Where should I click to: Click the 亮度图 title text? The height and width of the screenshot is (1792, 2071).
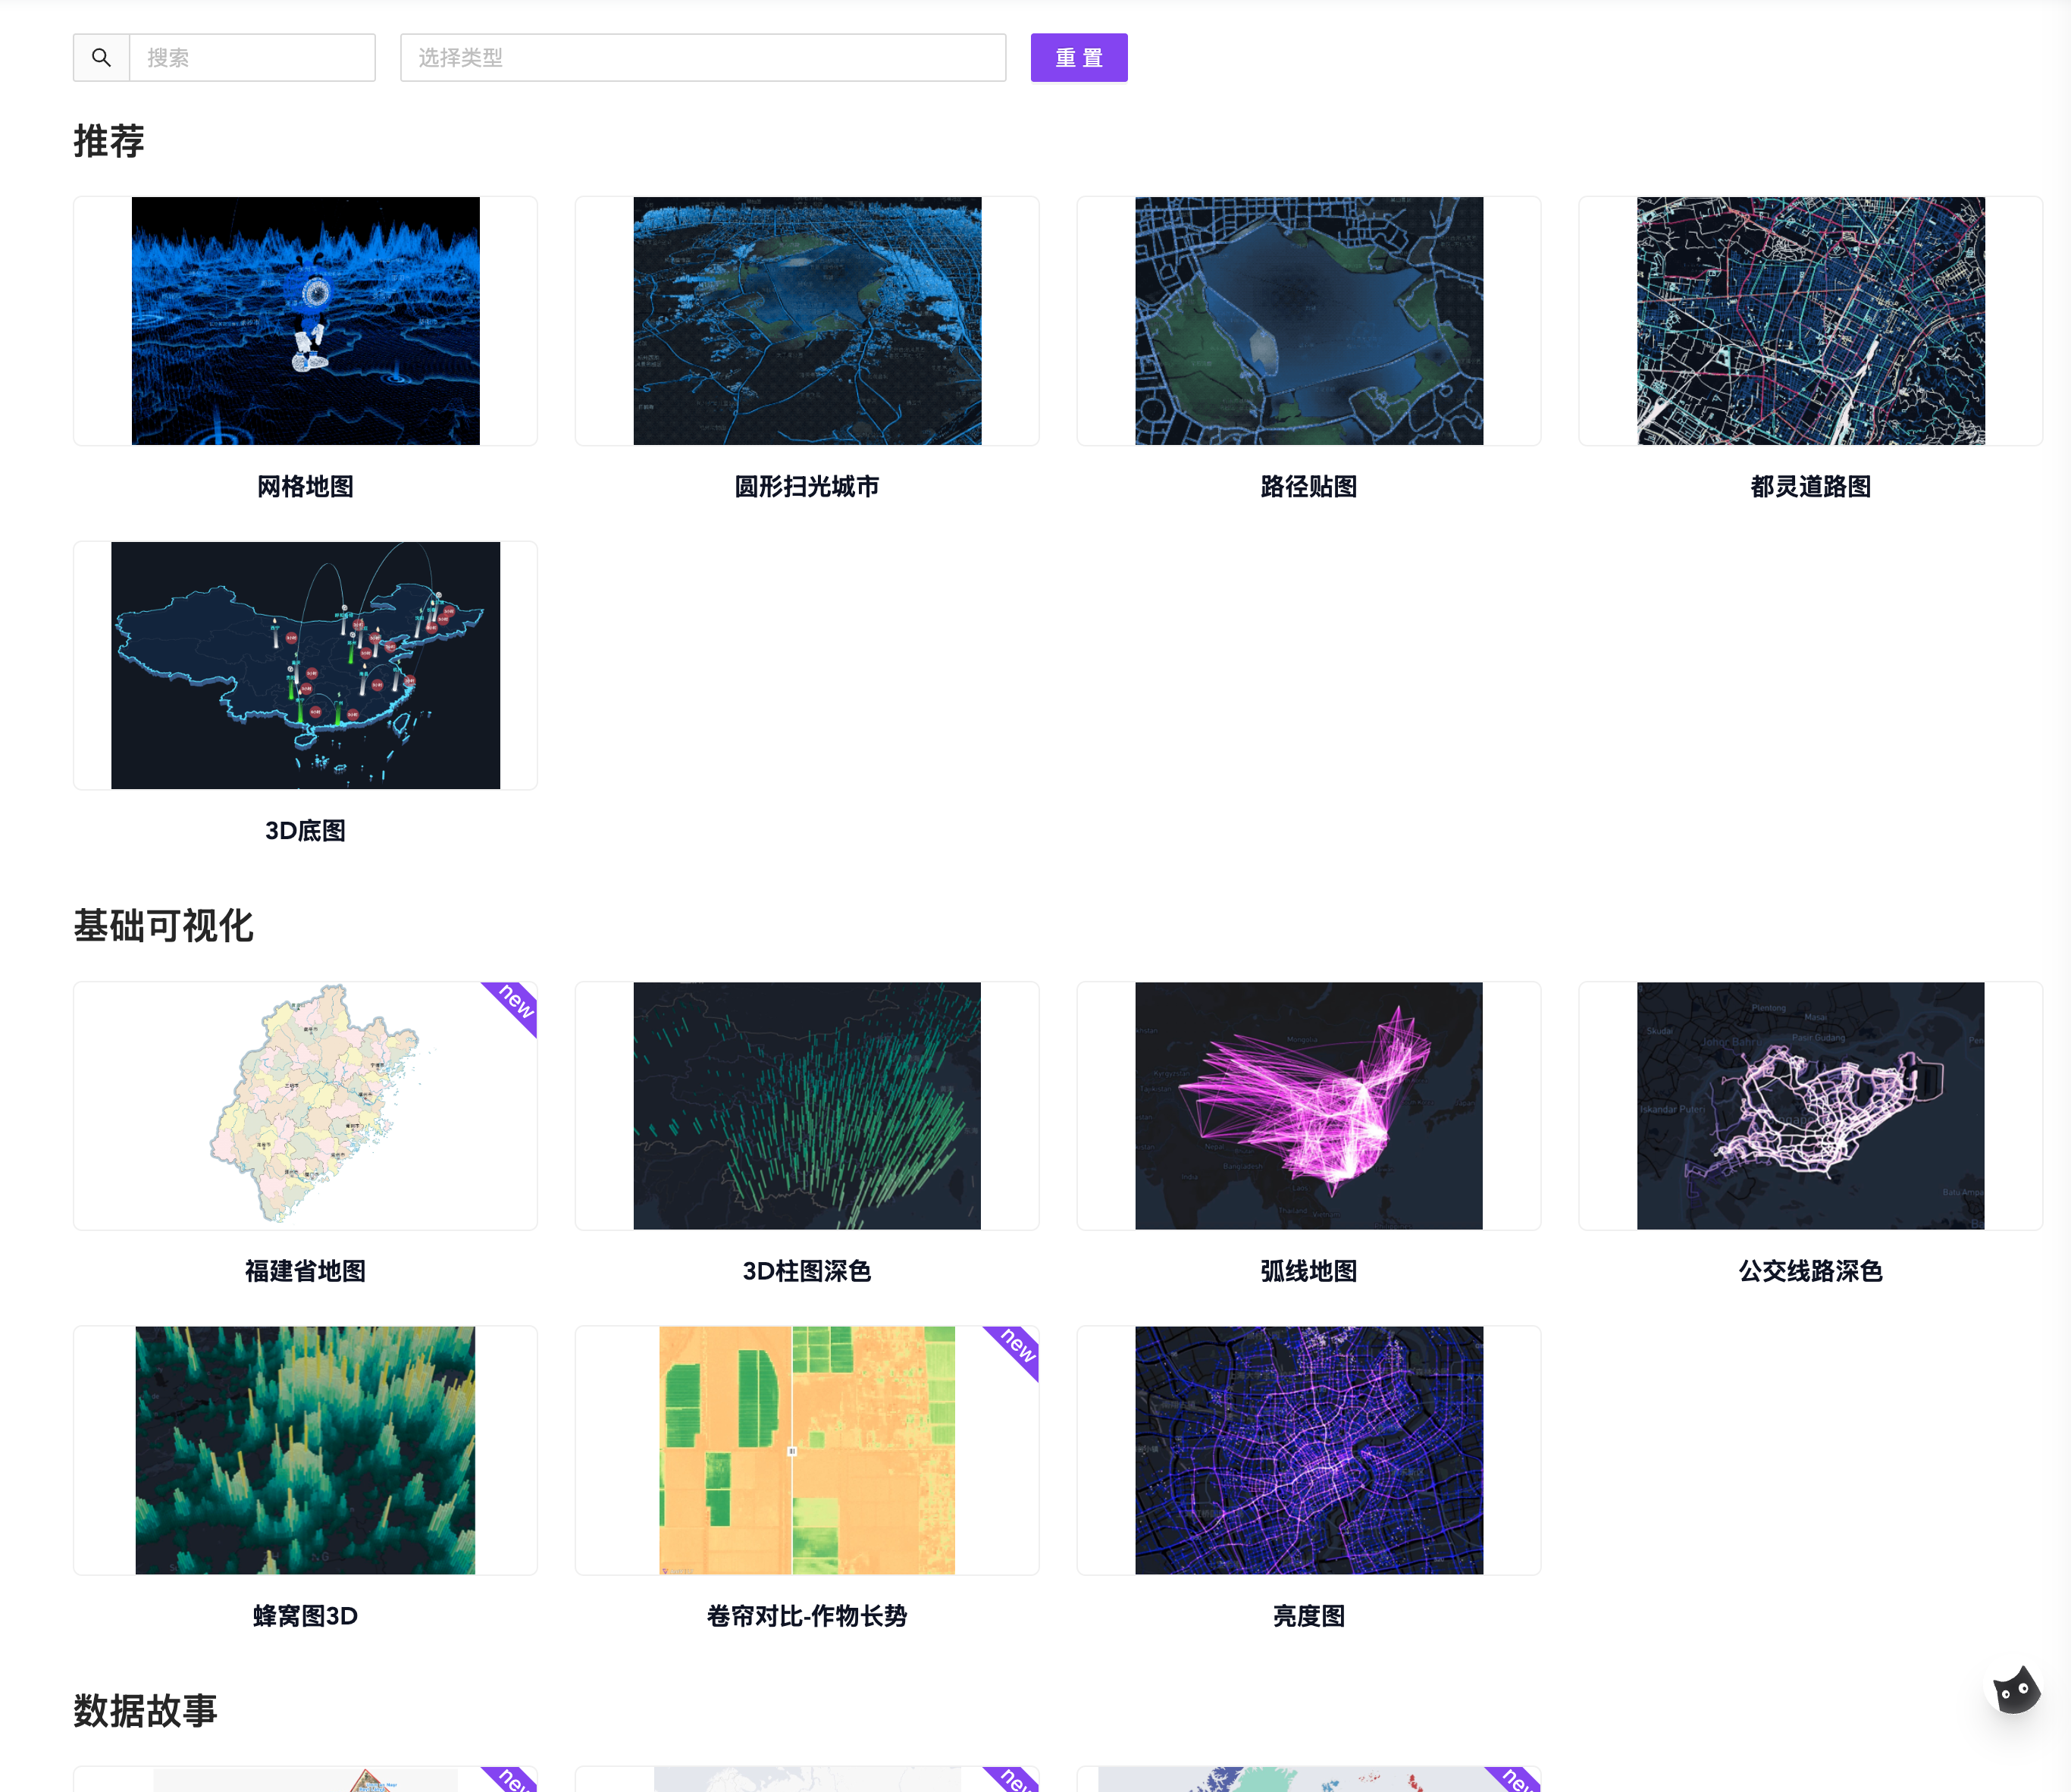click(1309, 1616)
